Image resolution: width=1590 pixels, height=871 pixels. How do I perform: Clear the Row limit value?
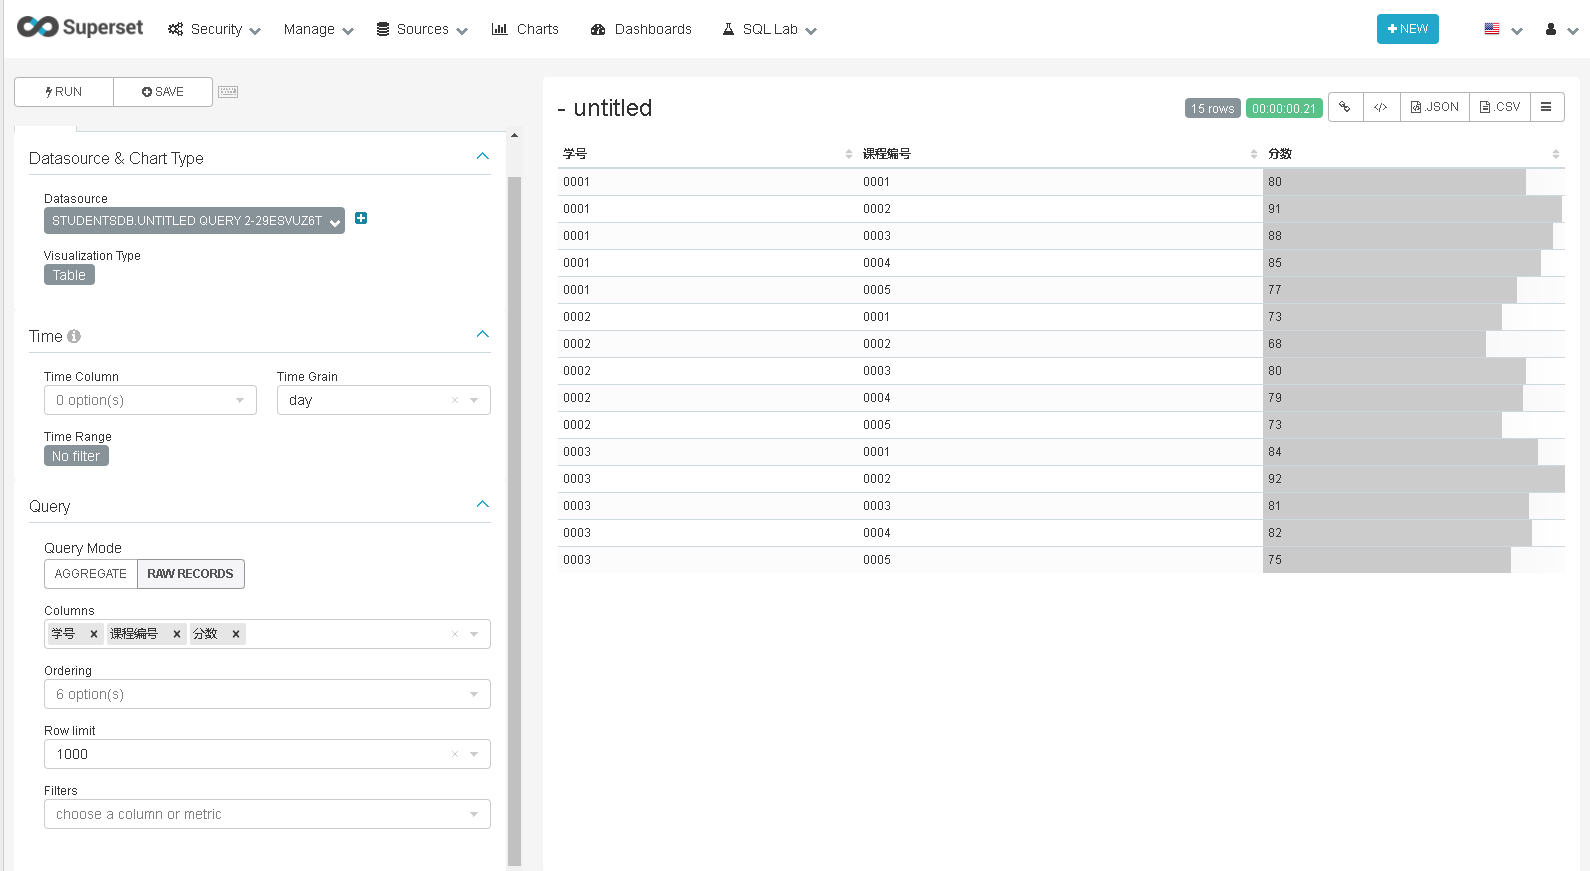[455, 754]
